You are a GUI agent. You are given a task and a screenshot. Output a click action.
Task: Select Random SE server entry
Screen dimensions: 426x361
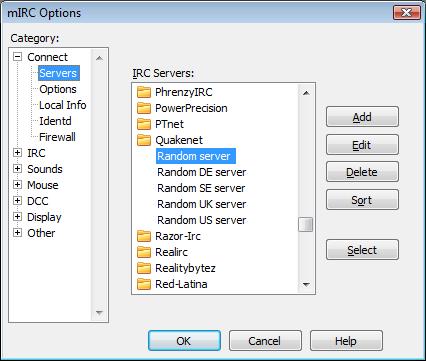pos(201,188)
